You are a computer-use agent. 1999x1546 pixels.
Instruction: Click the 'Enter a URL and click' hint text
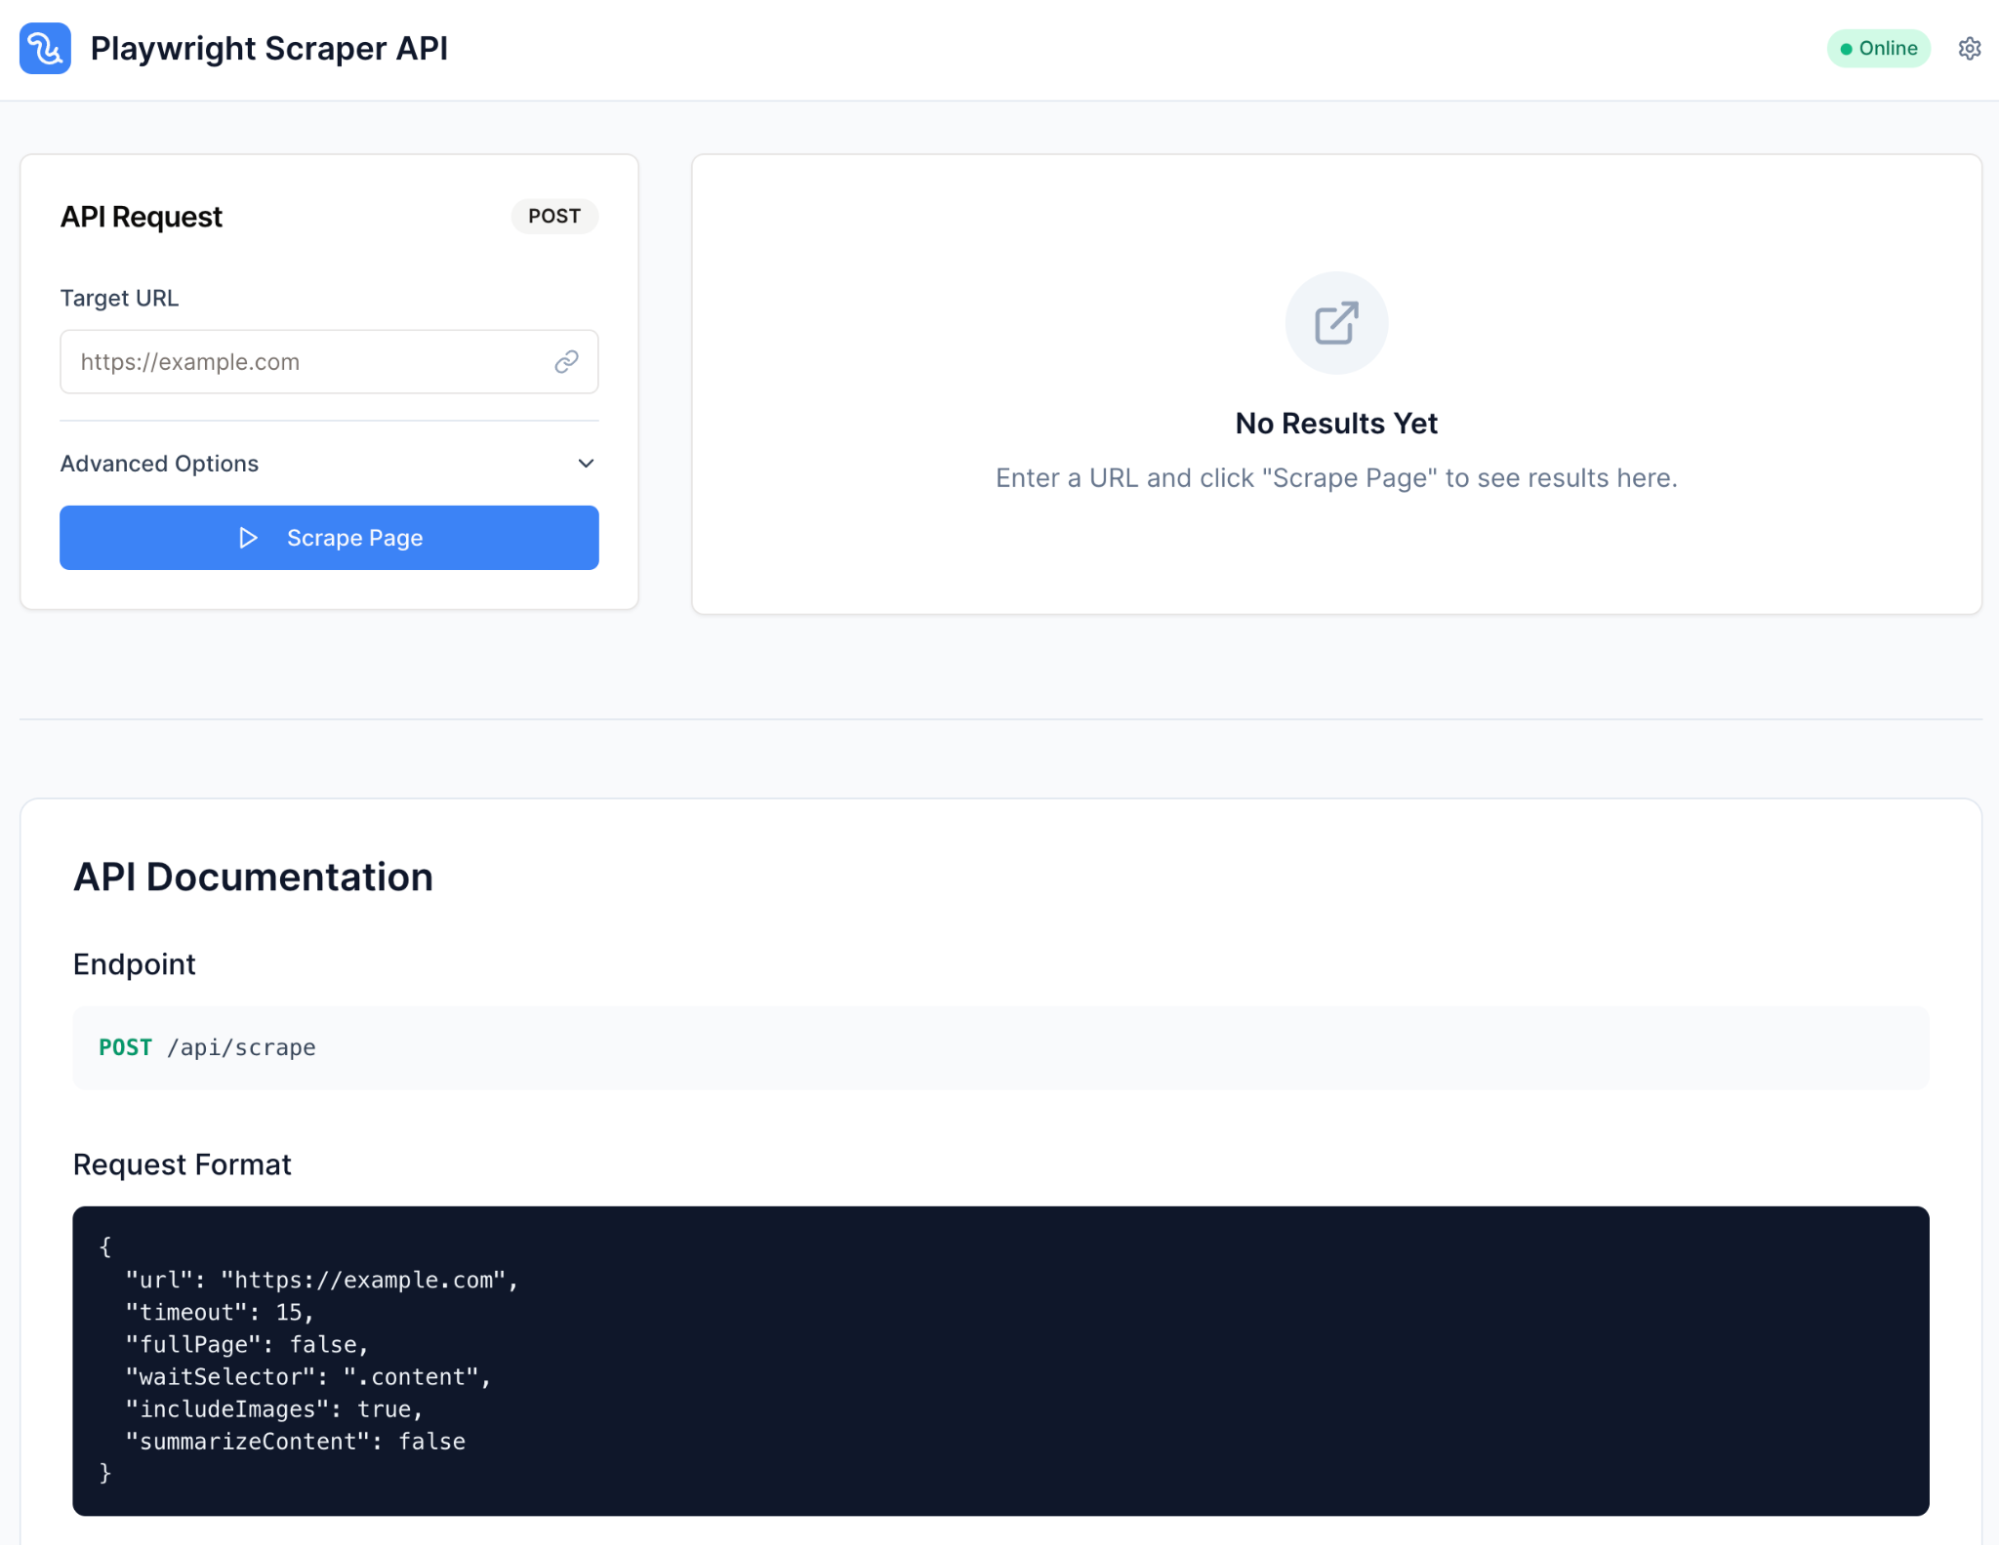pos(1336,478)
